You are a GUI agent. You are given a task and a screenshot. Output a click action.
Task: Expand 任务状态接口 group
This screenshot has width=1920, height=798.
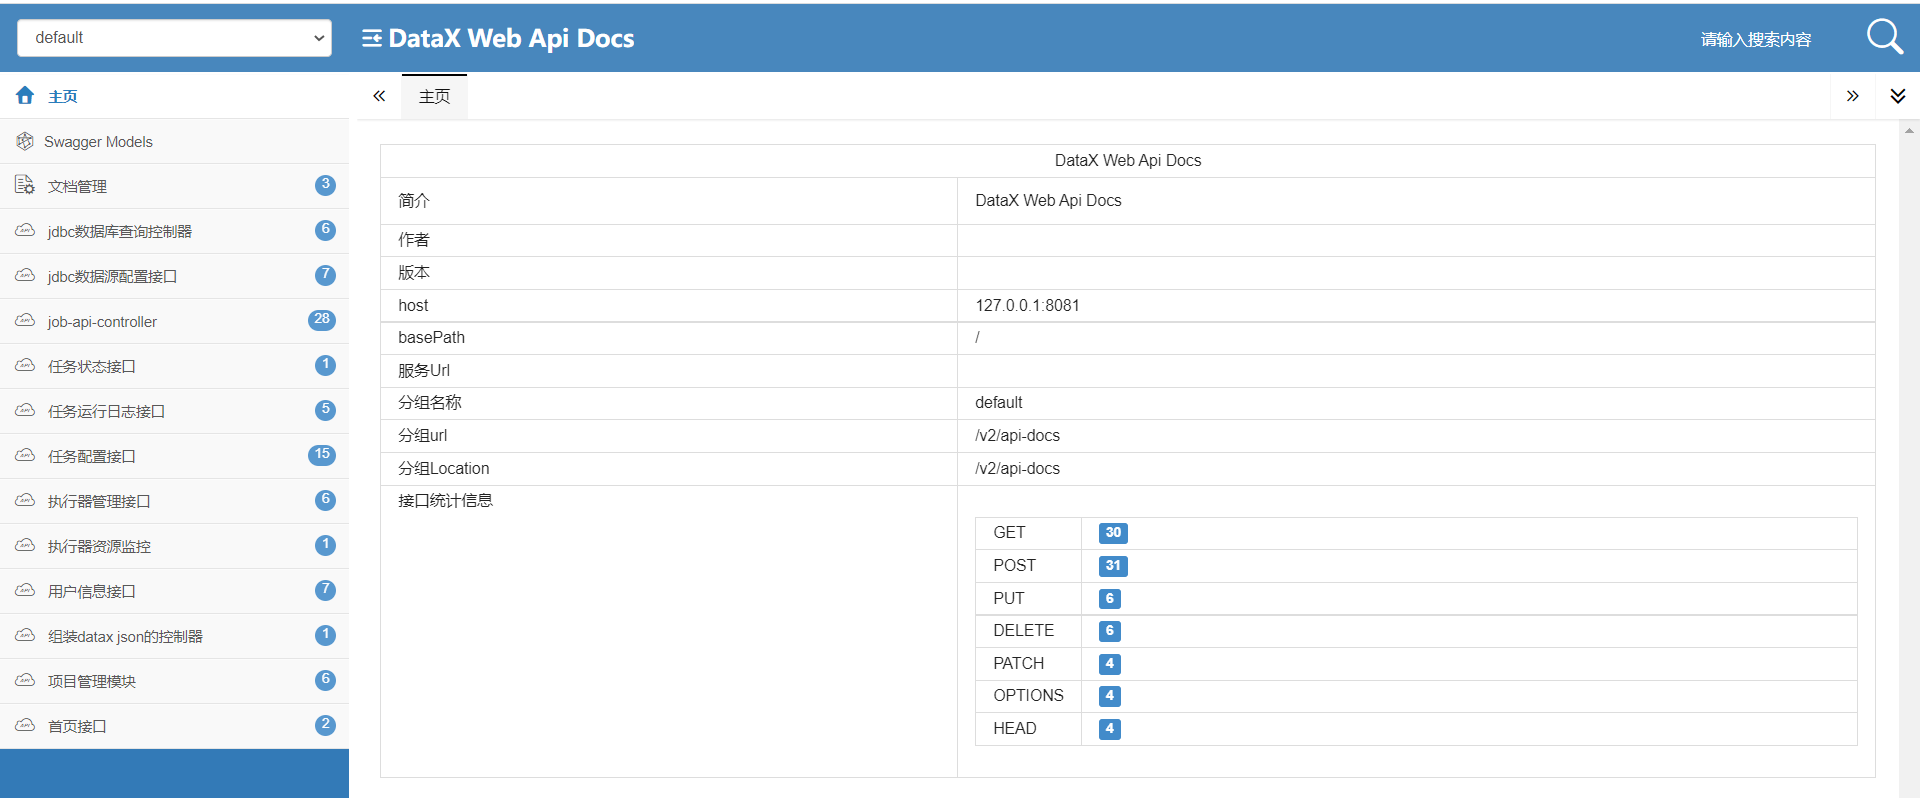174,366
